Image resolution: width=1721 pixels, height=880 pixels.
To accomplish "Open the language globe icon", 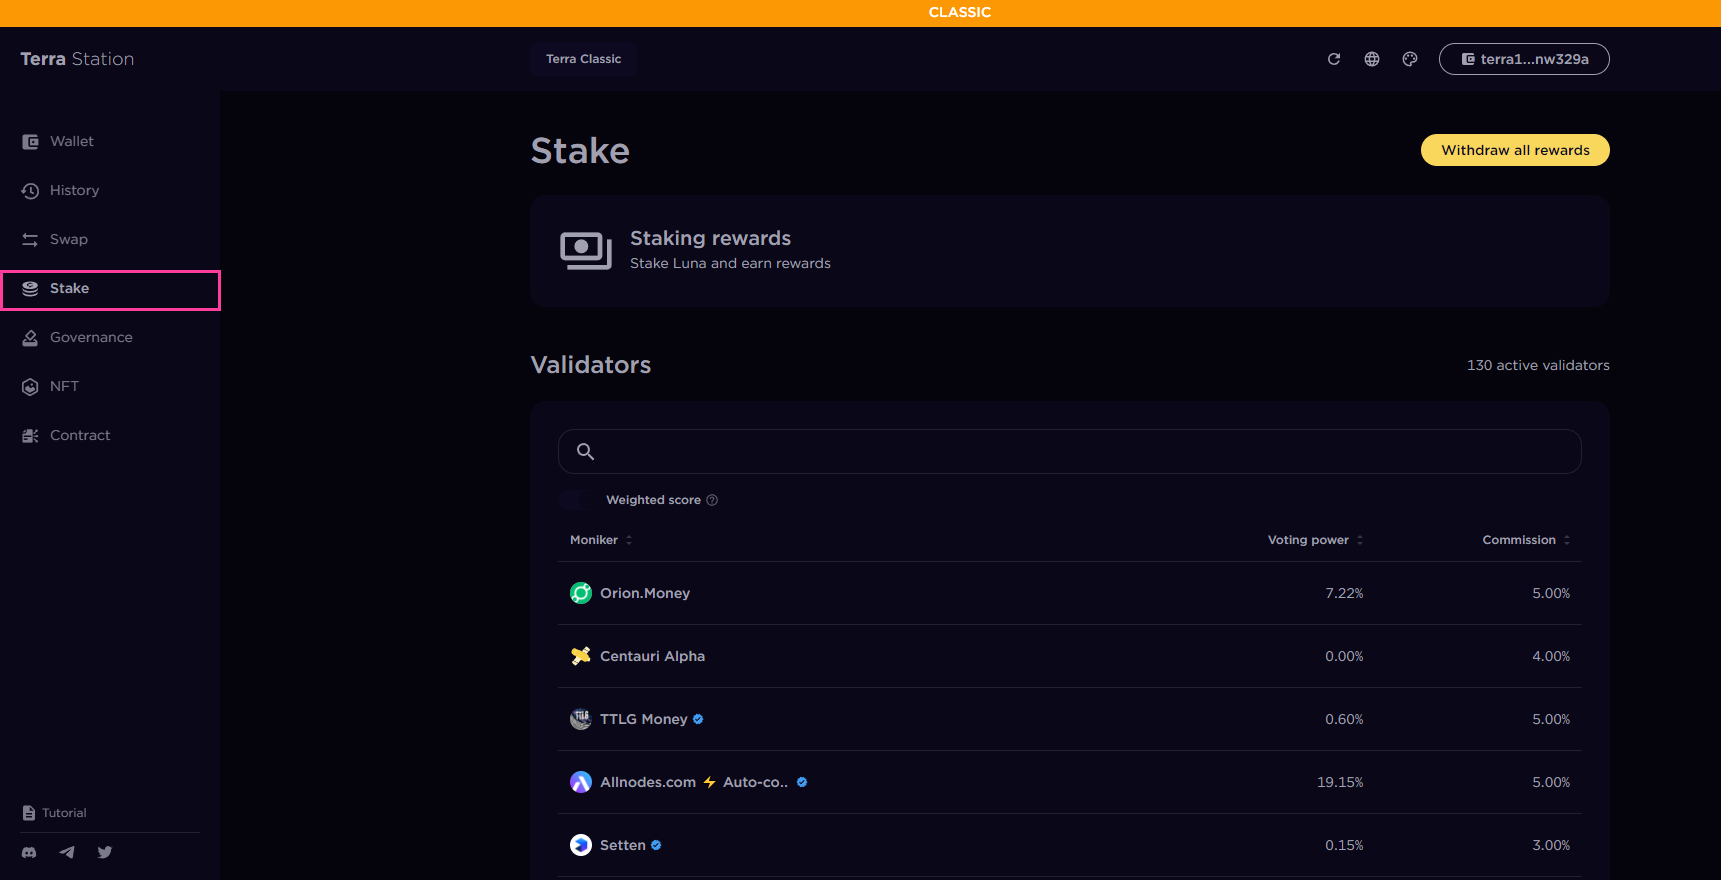I will coord(1372,59).
